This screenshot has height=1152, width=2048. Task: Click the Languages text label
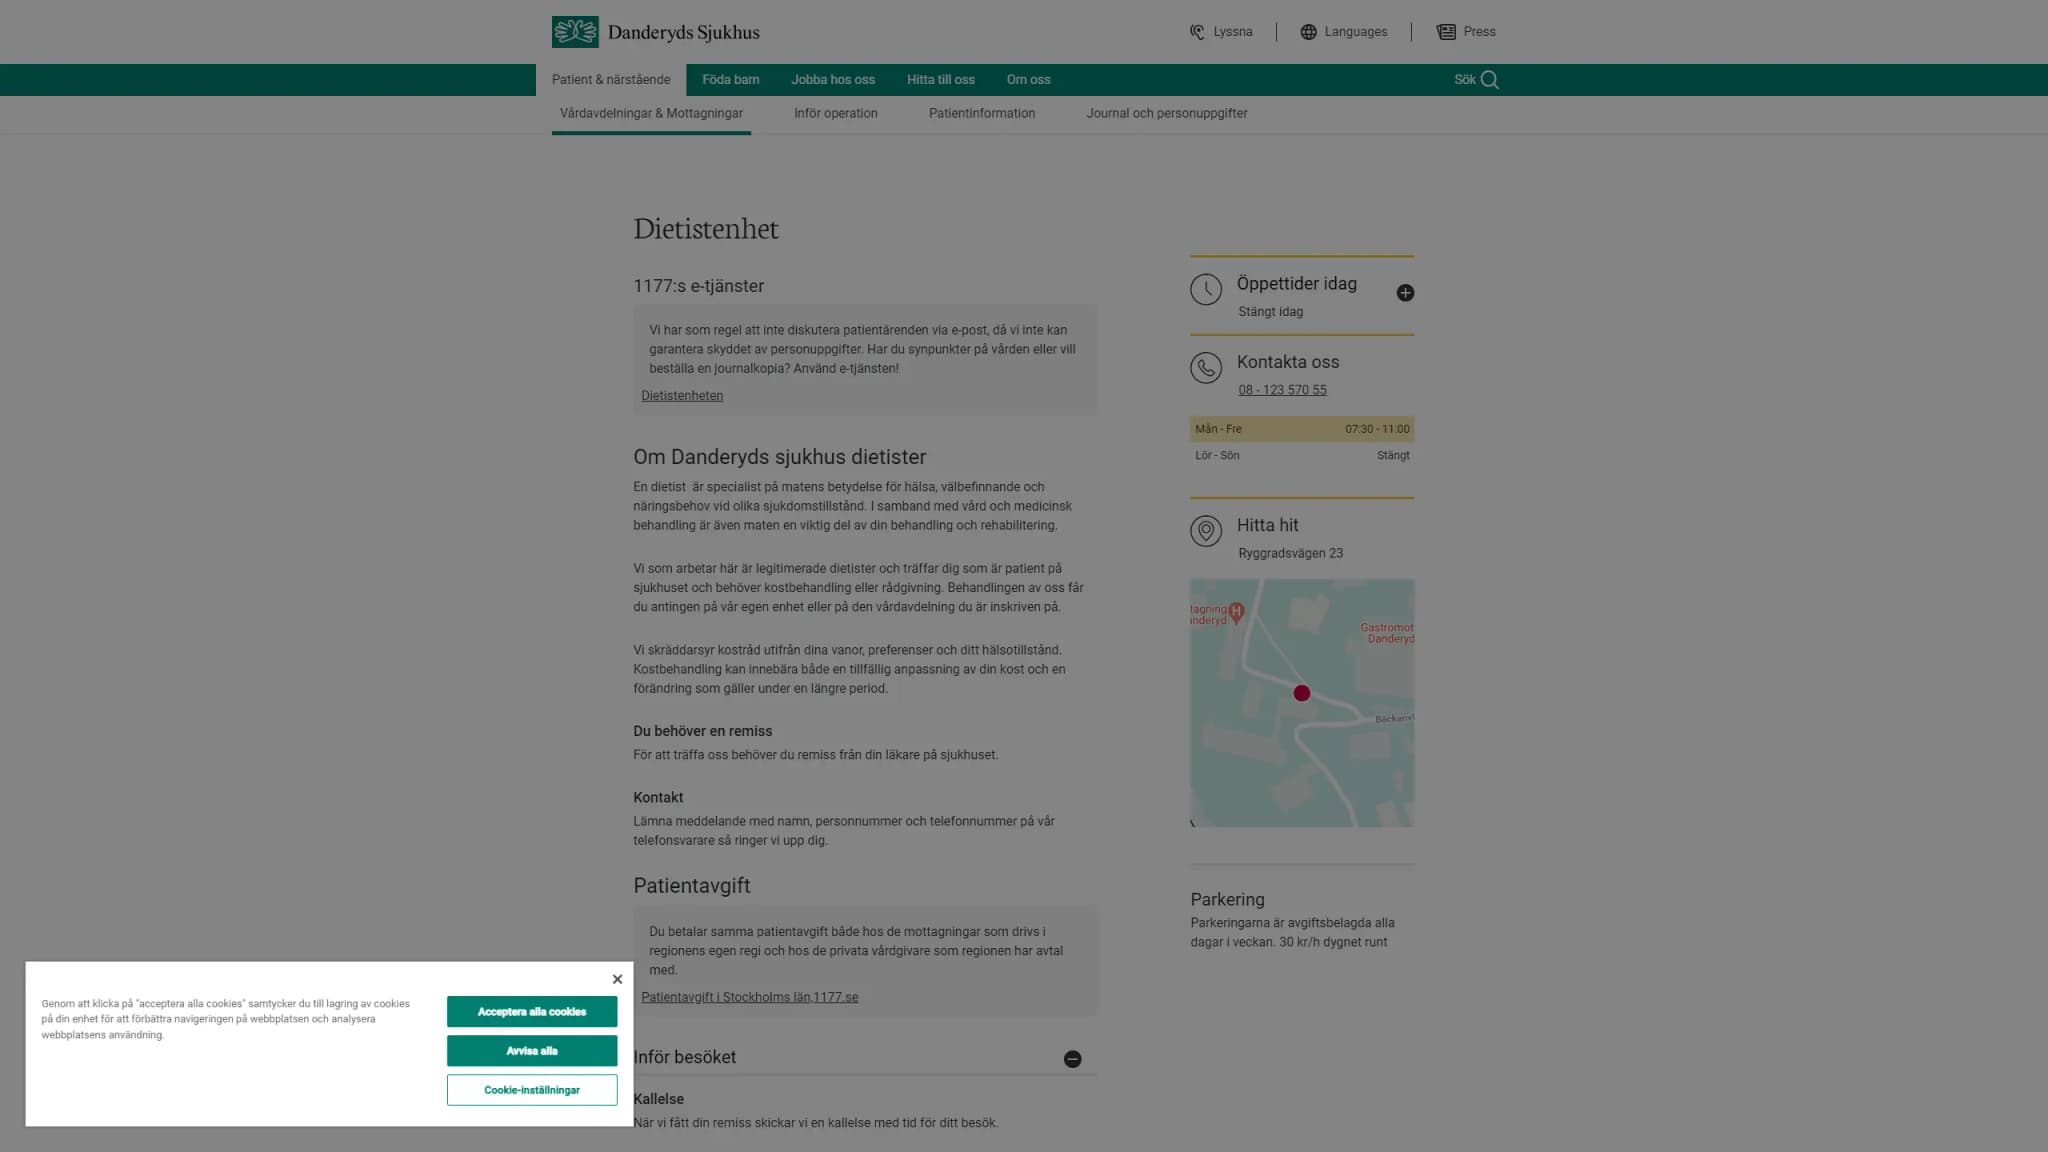pyautogui.click(x=1355, y=32)
